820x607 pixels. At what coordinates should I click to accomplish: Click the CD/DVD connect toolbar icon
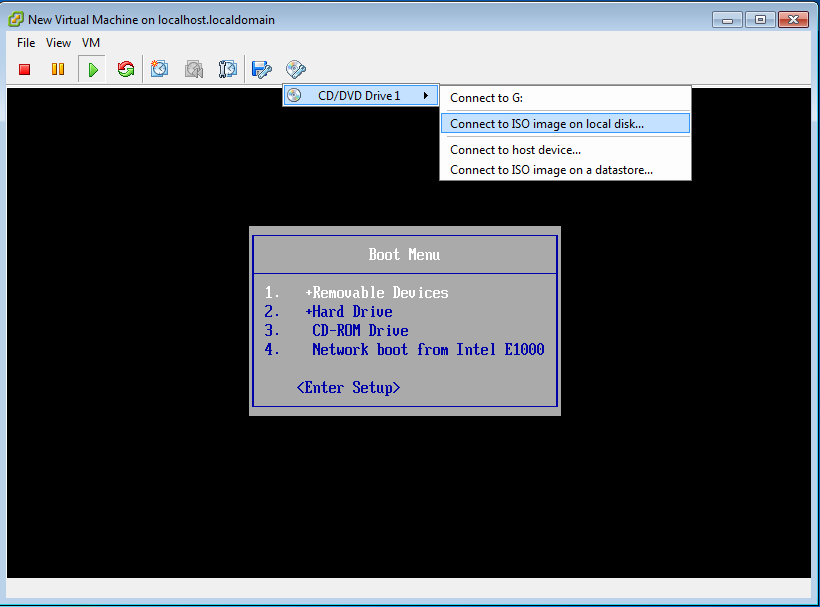[295, 69]
